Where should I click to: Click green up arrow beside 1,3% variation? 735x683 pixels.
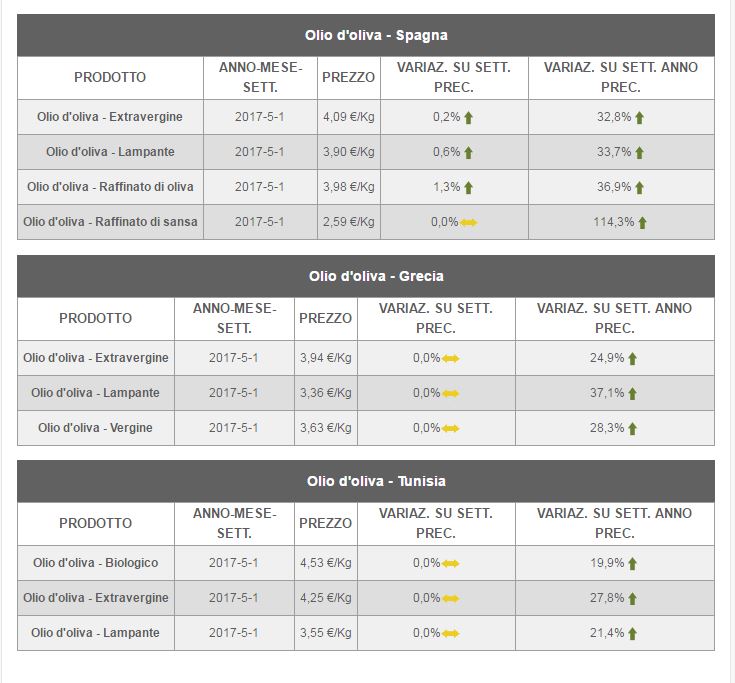pyautogui.click(x=468, y=188)
